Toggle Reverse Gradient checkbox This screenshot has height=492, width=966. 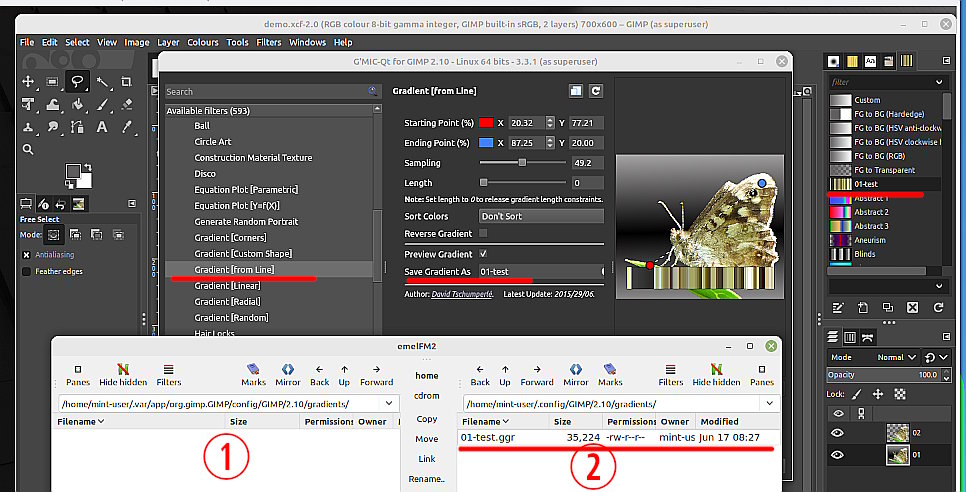(x=483, y=233)
